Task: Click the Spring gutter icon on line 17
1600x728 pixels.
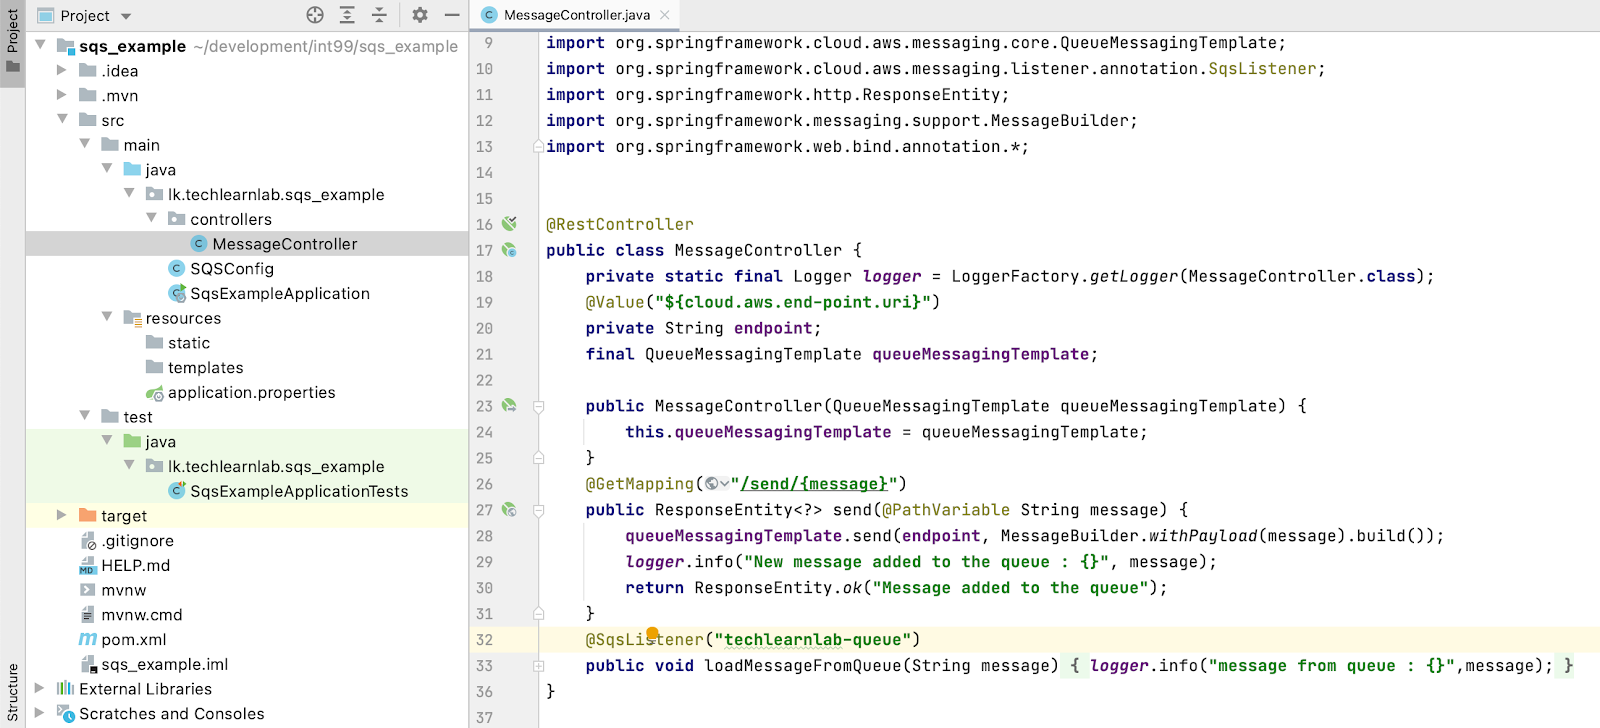Action: pos(509,250)
